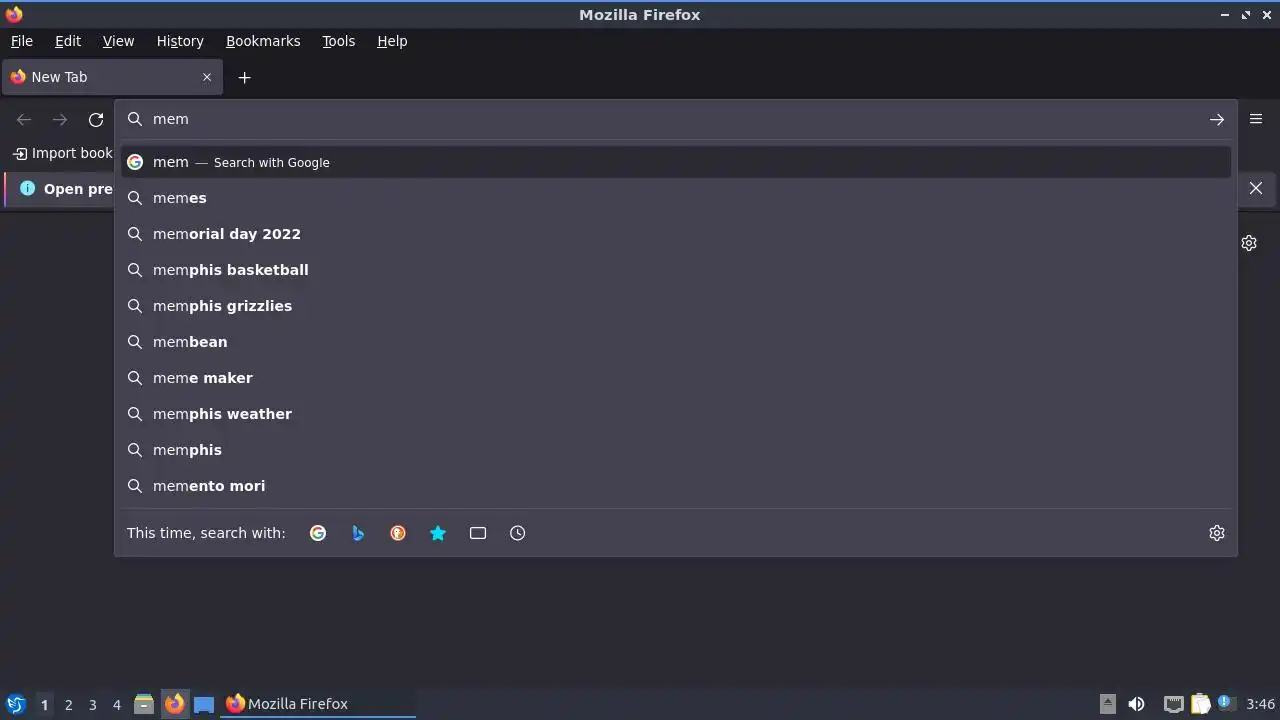Click the 3:46 taskbar clock
The width and height of the screenshot is (1280, 720).
[x=1261, y=704]
